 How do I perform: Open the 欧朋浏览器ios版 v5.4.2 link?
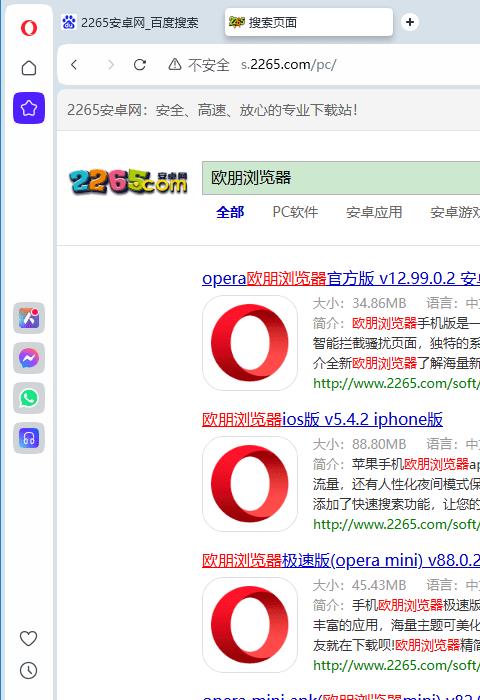tap(322, 419)
